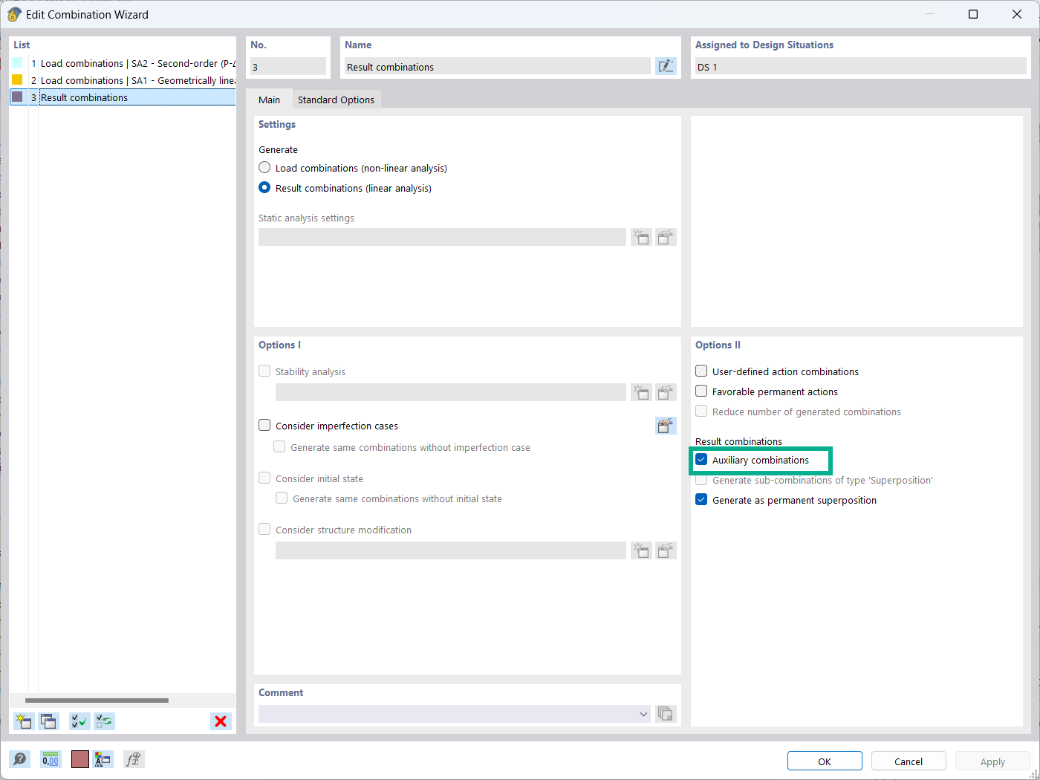Select list item 1 Load combinations SA2
The height and width of the screenshot is (780, 1040).
pos(123,63)
